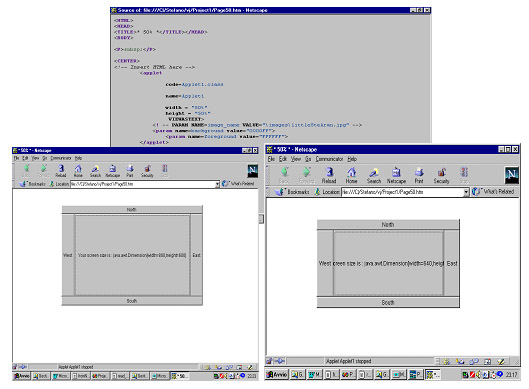
Task: Click the Netscape N logo in left window
Action: point(253,171)
